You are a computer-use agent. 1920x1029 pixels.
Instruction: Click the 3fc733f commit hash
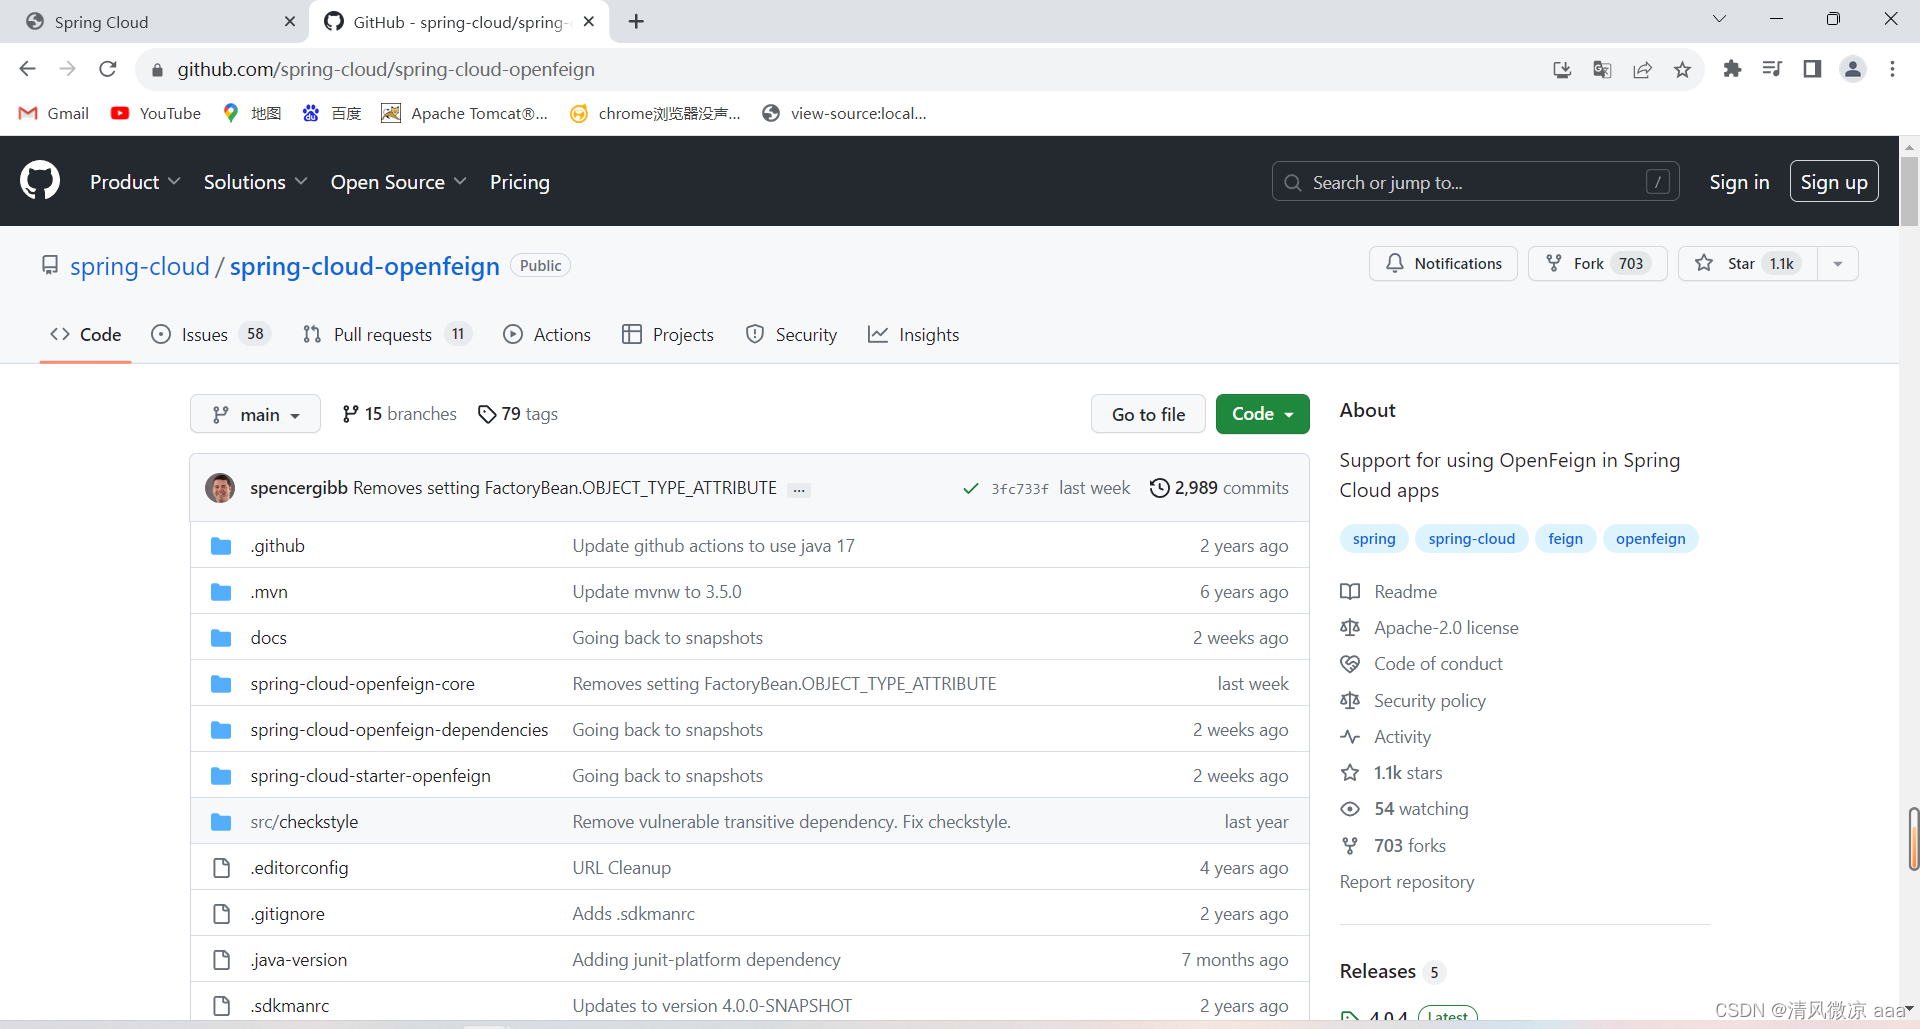pyautogui.click(x=1019, y=489)
